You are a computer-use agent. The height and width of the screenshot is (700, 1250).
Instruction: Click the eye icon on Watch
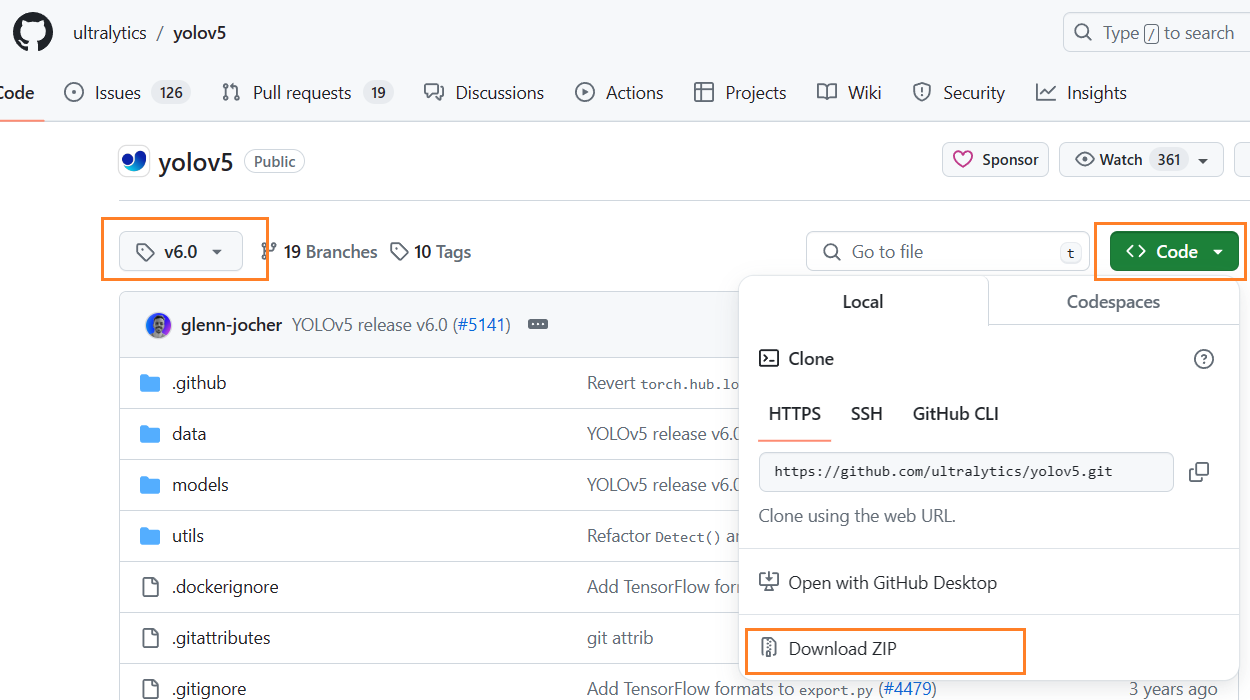(1084, 160)
